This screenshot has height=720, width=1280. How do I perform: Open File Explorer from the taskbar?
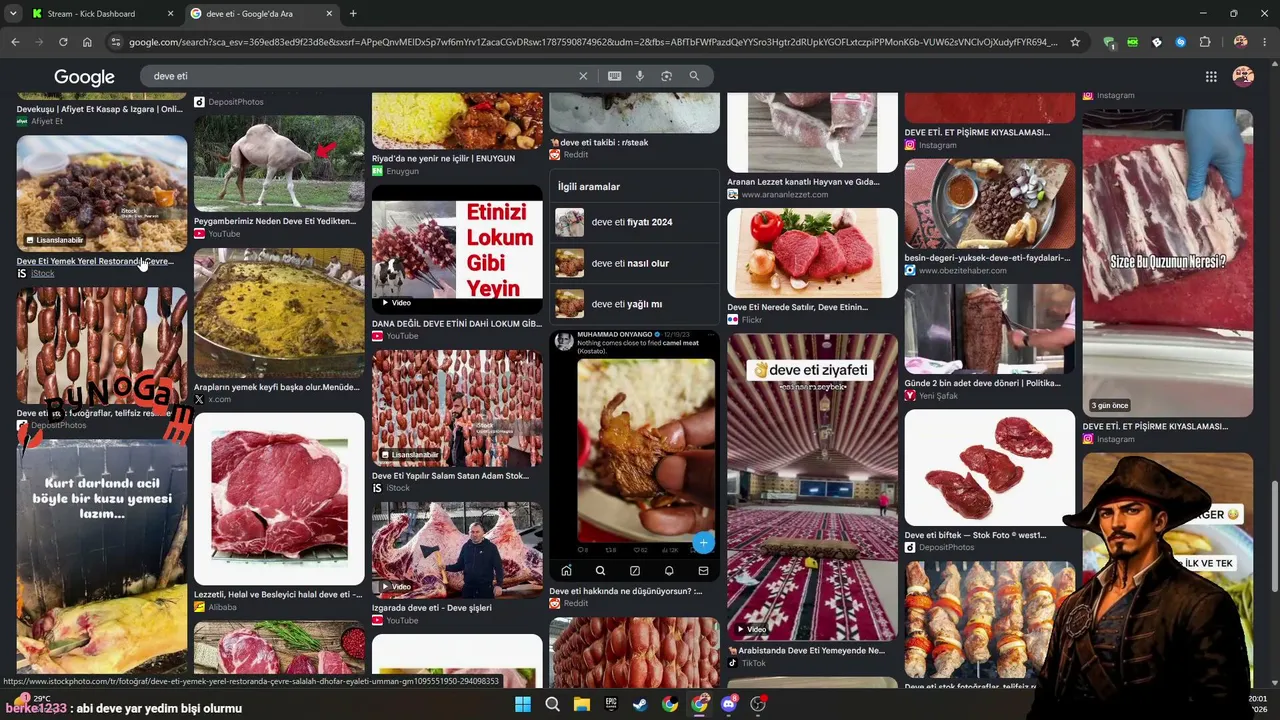[581, 704]
